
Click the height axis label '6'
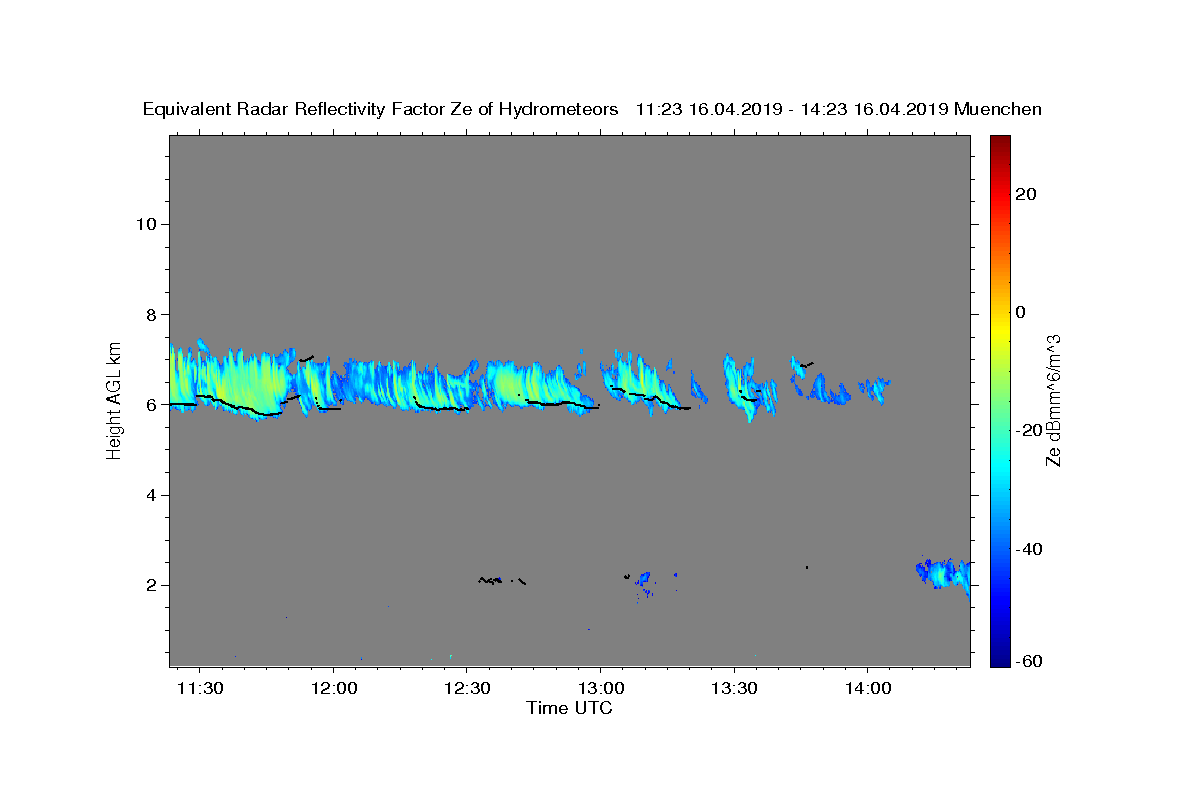pyautogui.click(x=150, y=404)
